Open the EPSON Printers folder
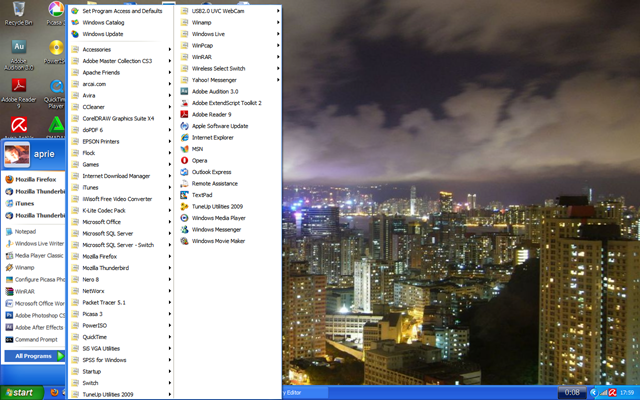Viewport: 640px width, 400px height. pyautogui.click(x=121, y=141)
